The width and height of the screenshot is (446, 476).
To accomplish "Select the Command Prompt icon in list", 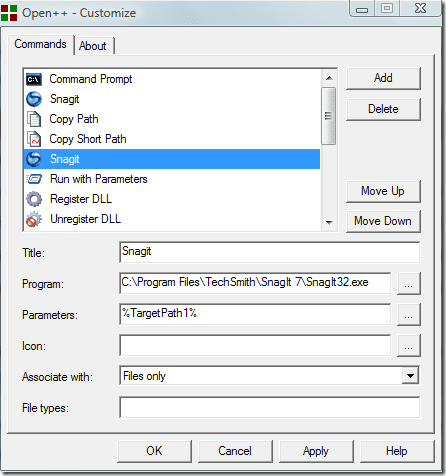I will tap(34, 79).
